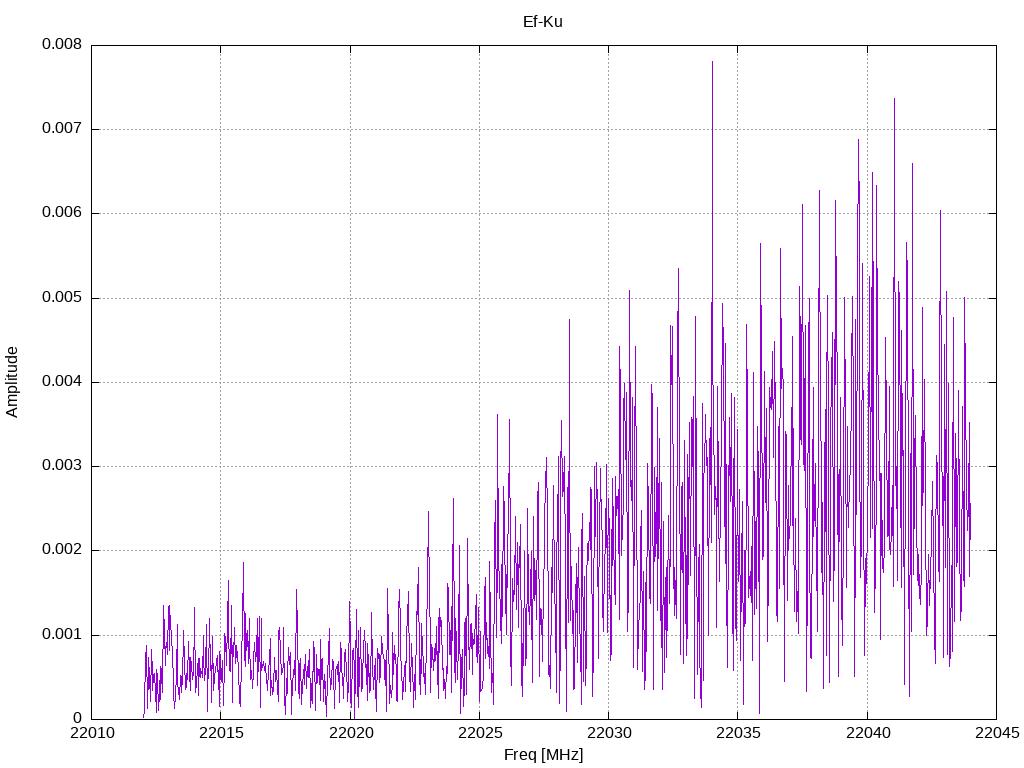Click the tallest spectrum peak near 22034 MHz
Image resolution: width=1024 pixels, height=768 pixels.
pos(712,63)
